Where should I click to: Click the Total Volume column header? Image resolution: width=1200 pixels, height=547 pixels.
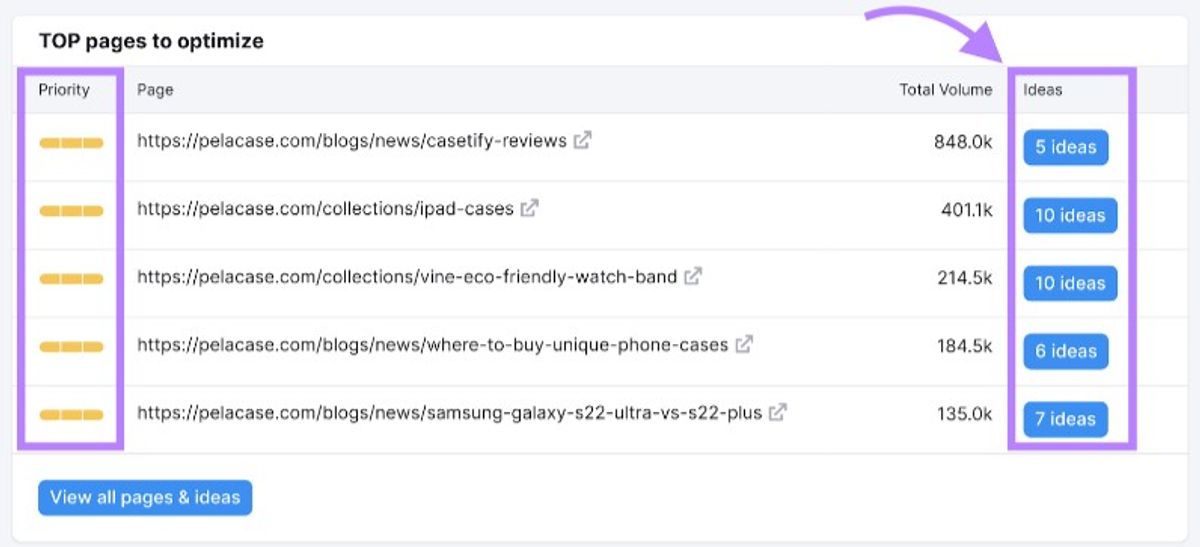pyautogui.click(x=946, y=90)
